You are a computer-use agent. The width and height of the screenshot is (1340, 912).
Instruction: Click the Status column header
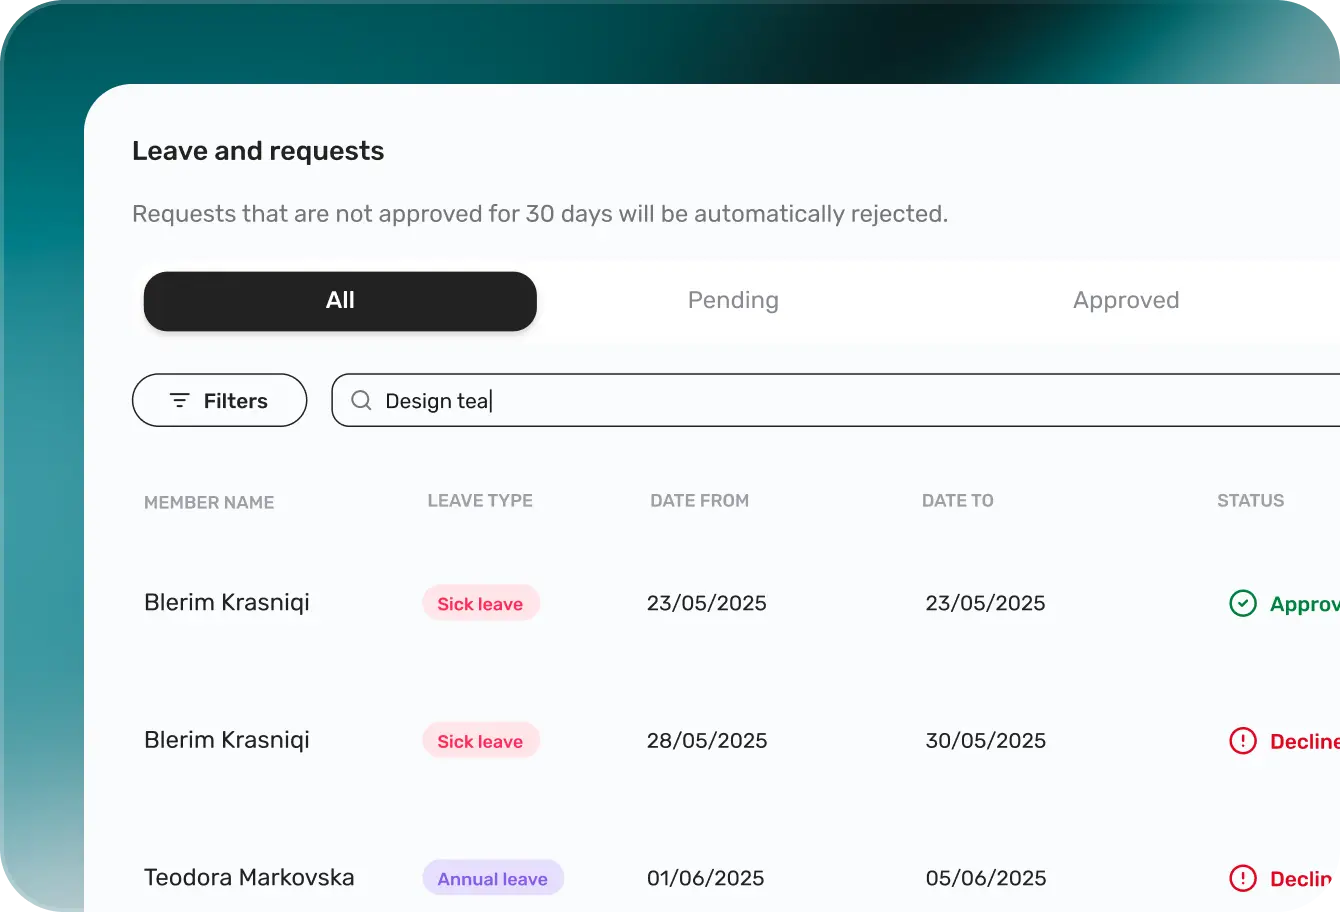click(x=1250, y=501)
